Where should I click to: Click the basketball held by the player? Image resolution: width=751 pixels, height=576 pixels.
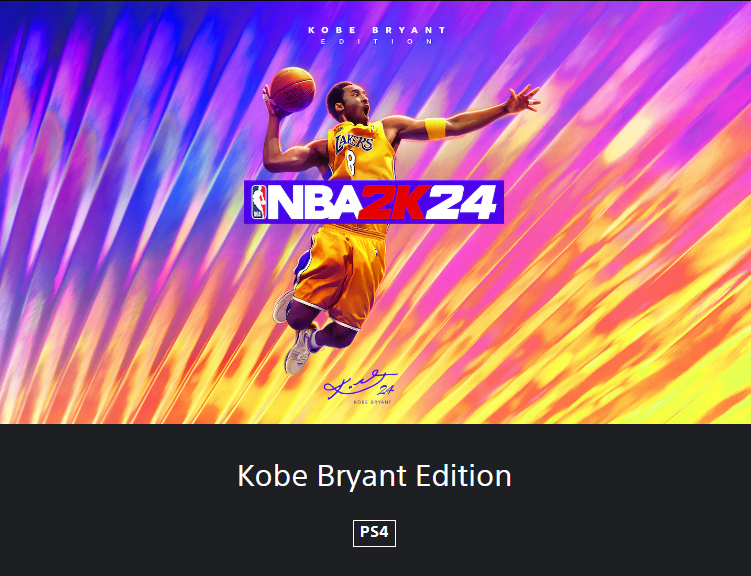click(293, 90)
